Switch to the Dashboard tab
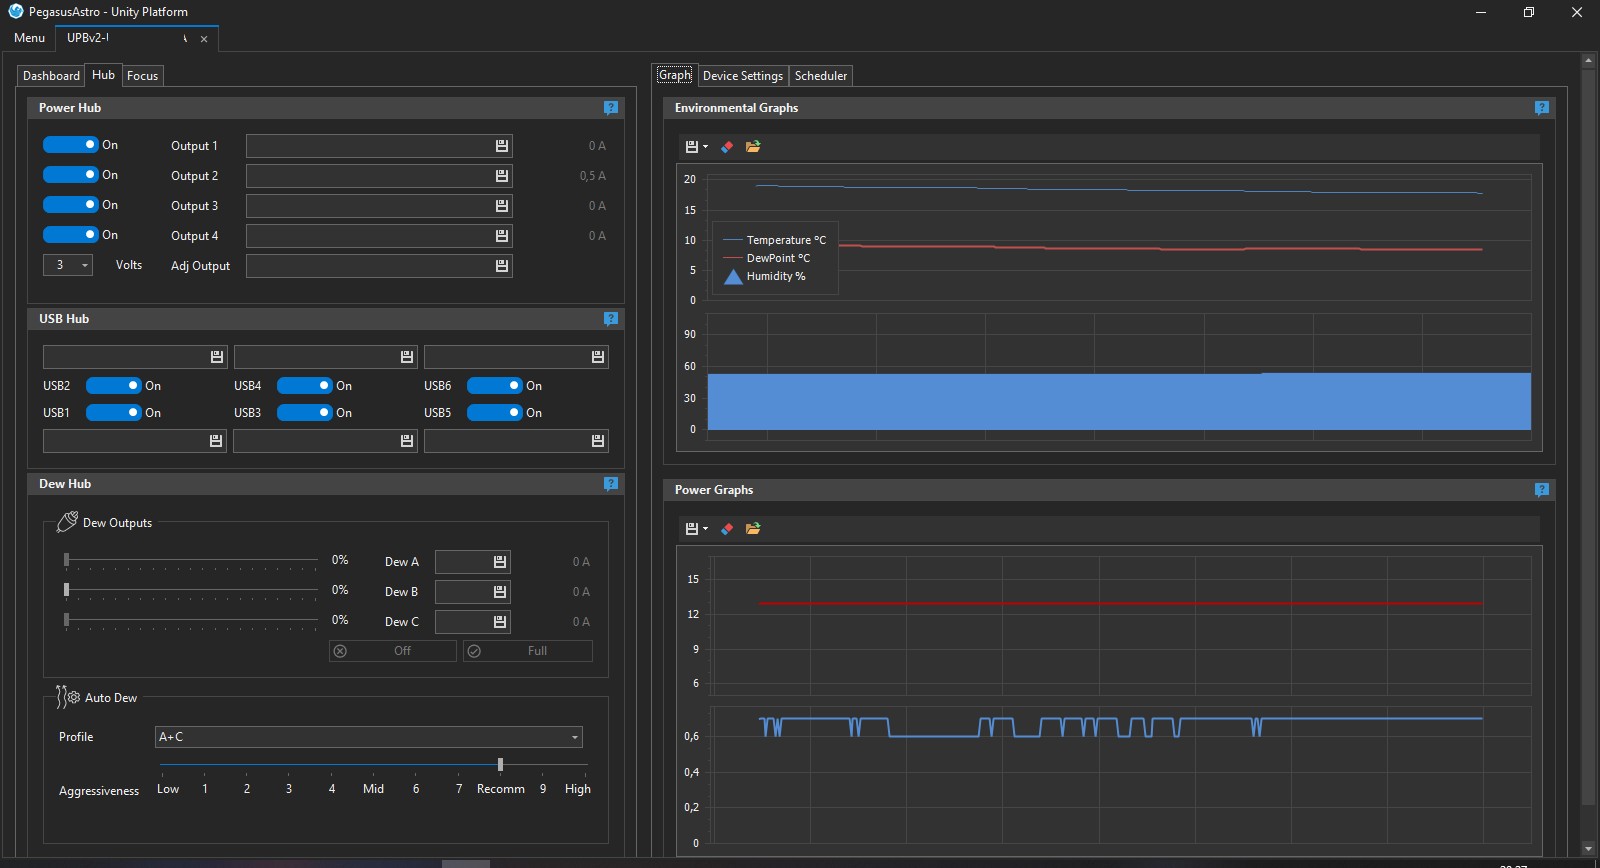Image resolution: width=1600 pixels, height=868 pixels. click(x=51, y=76)
